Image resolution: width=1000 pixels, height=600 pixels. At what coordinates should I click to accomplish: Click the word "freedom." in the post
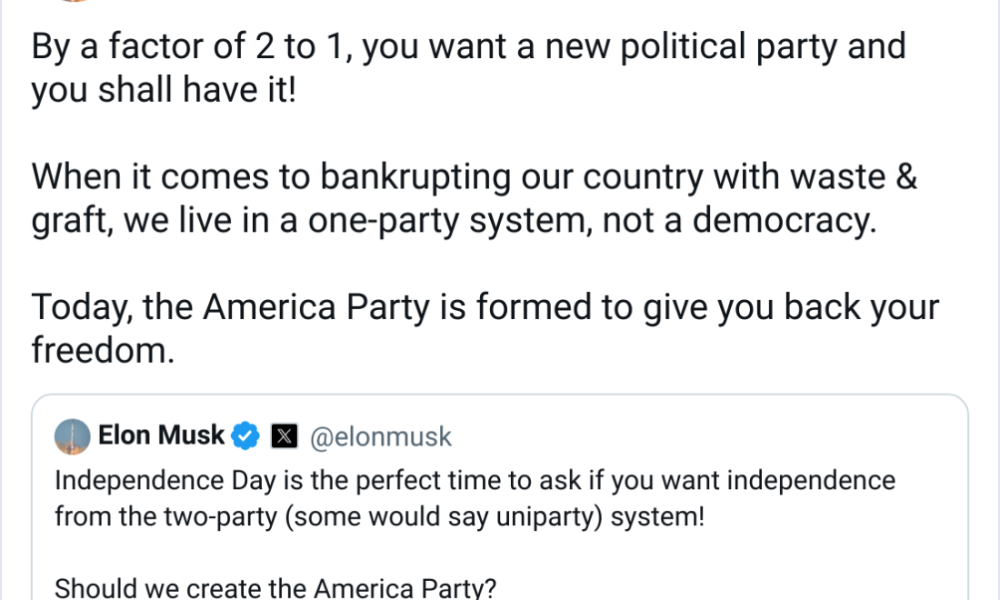103,351
